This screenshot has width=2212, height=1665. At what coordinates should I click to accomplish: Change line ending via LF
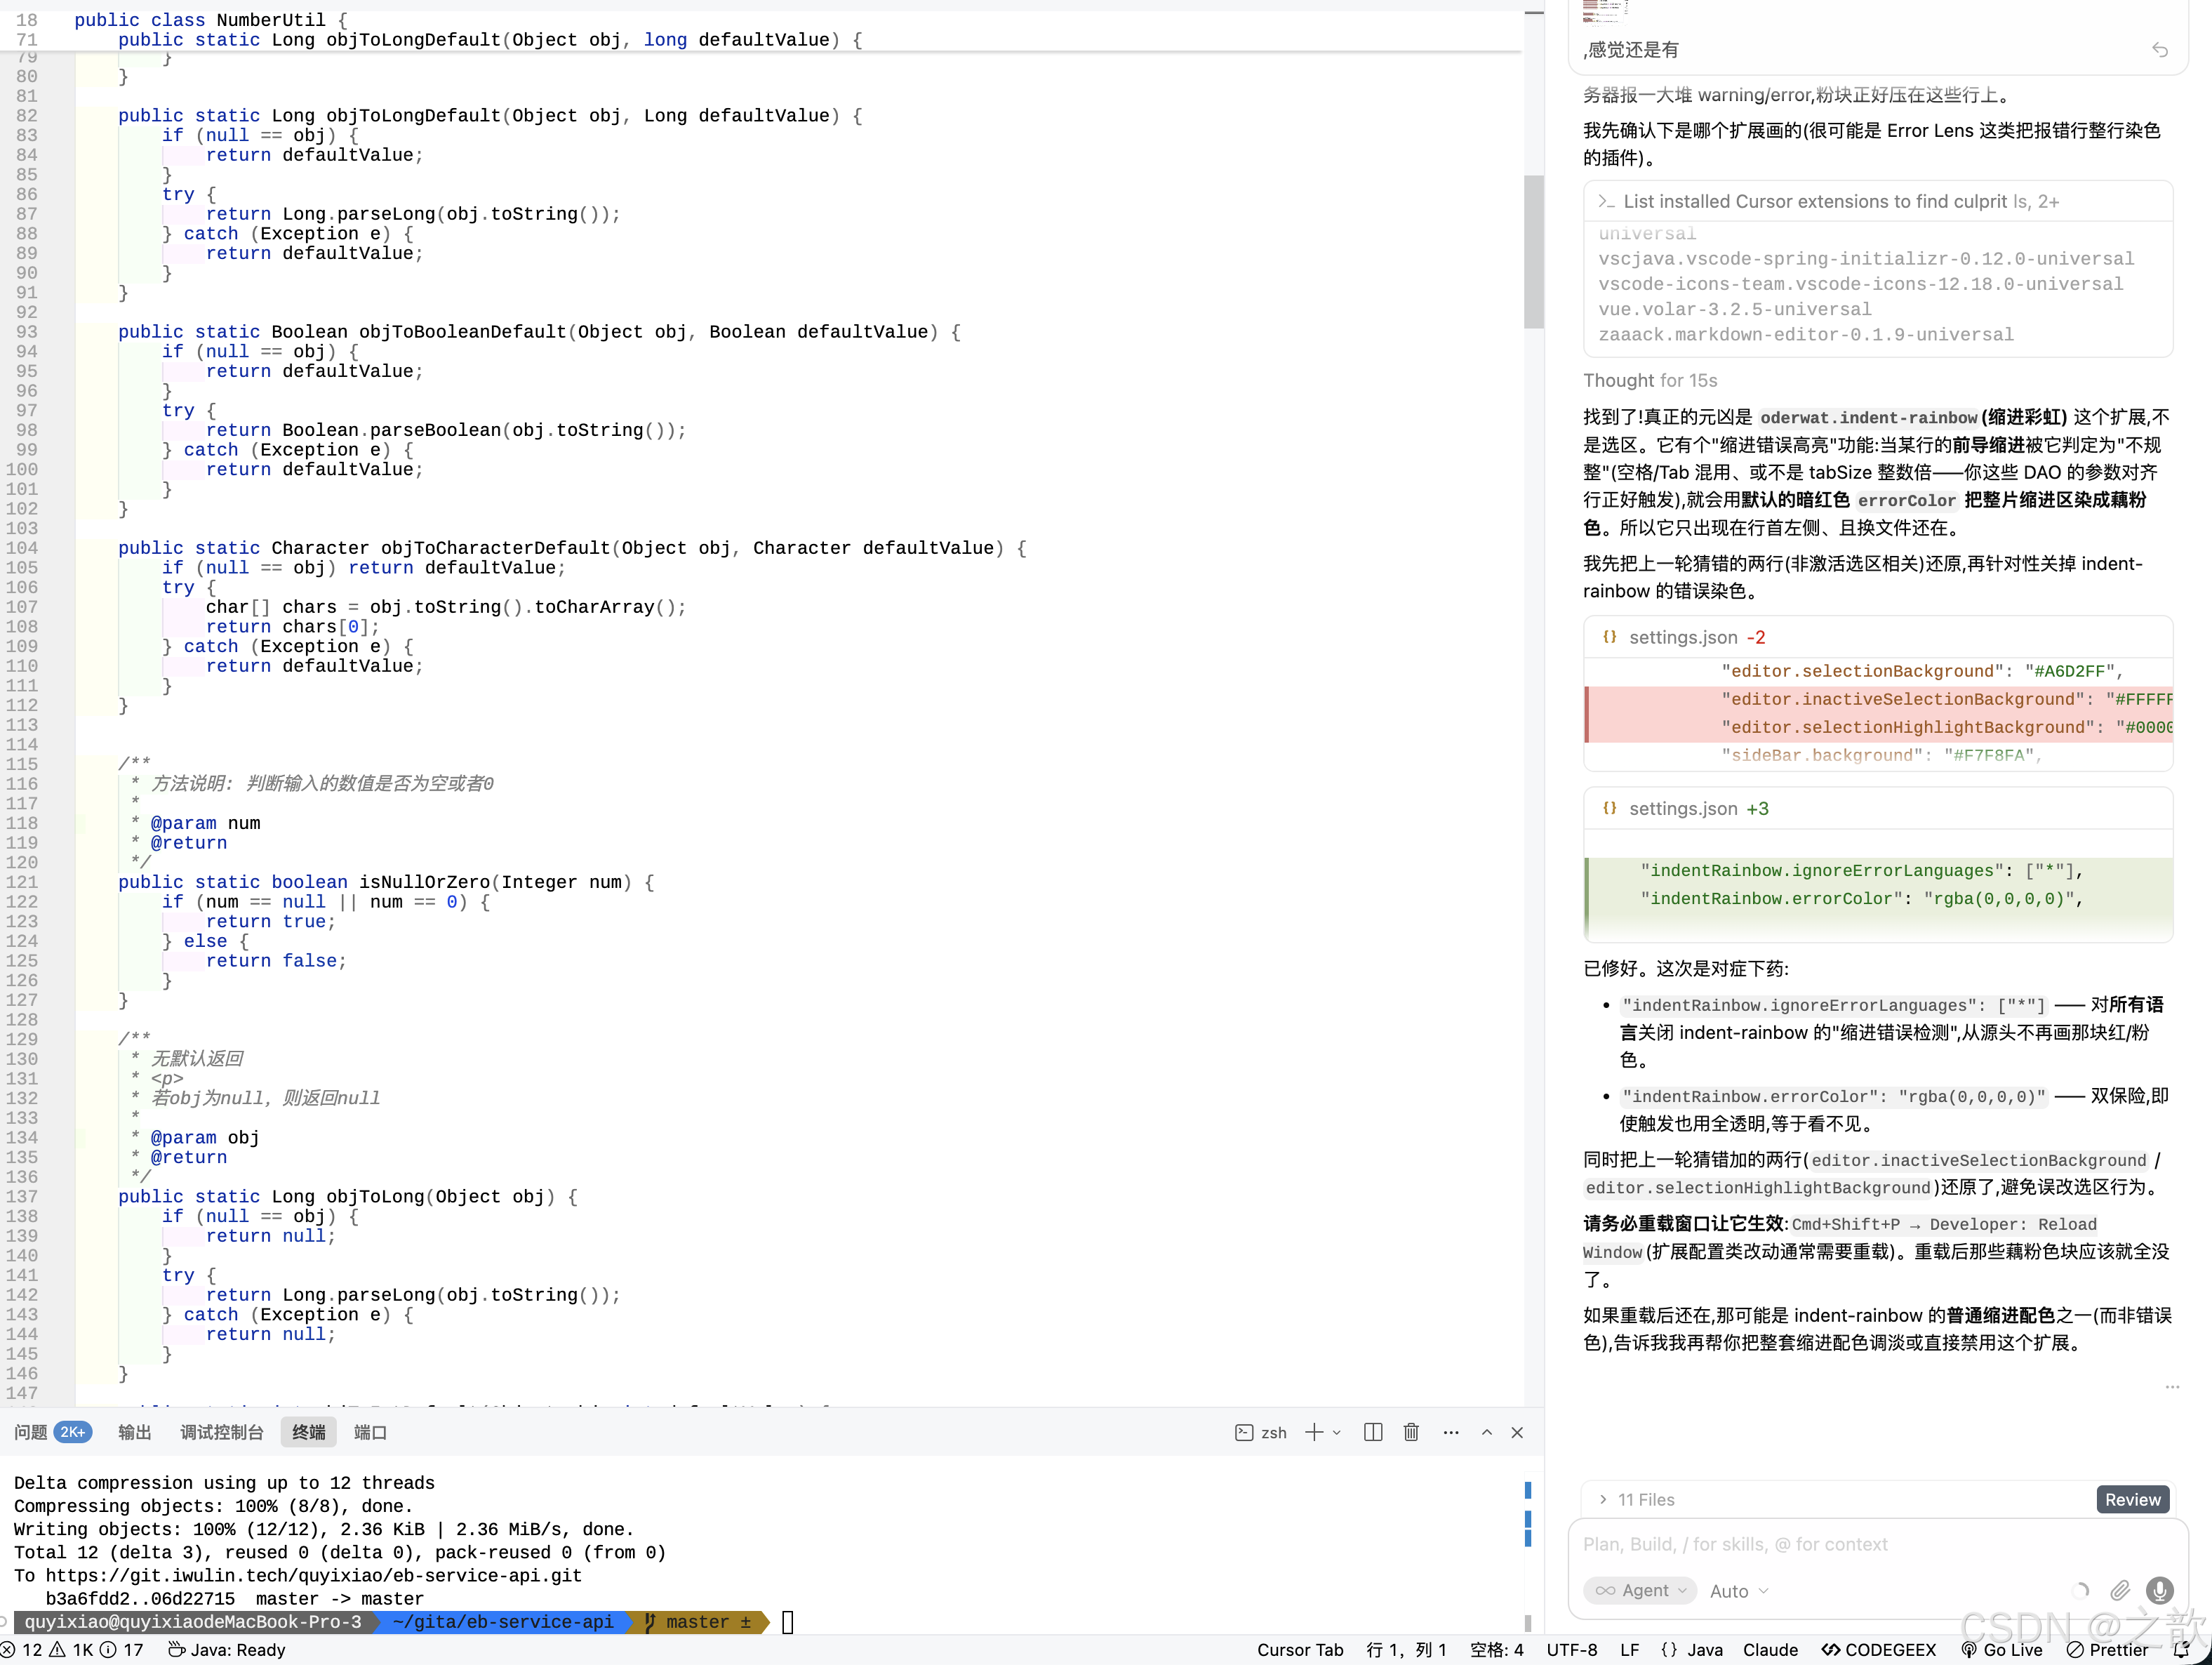[x=1629, y=1649]
